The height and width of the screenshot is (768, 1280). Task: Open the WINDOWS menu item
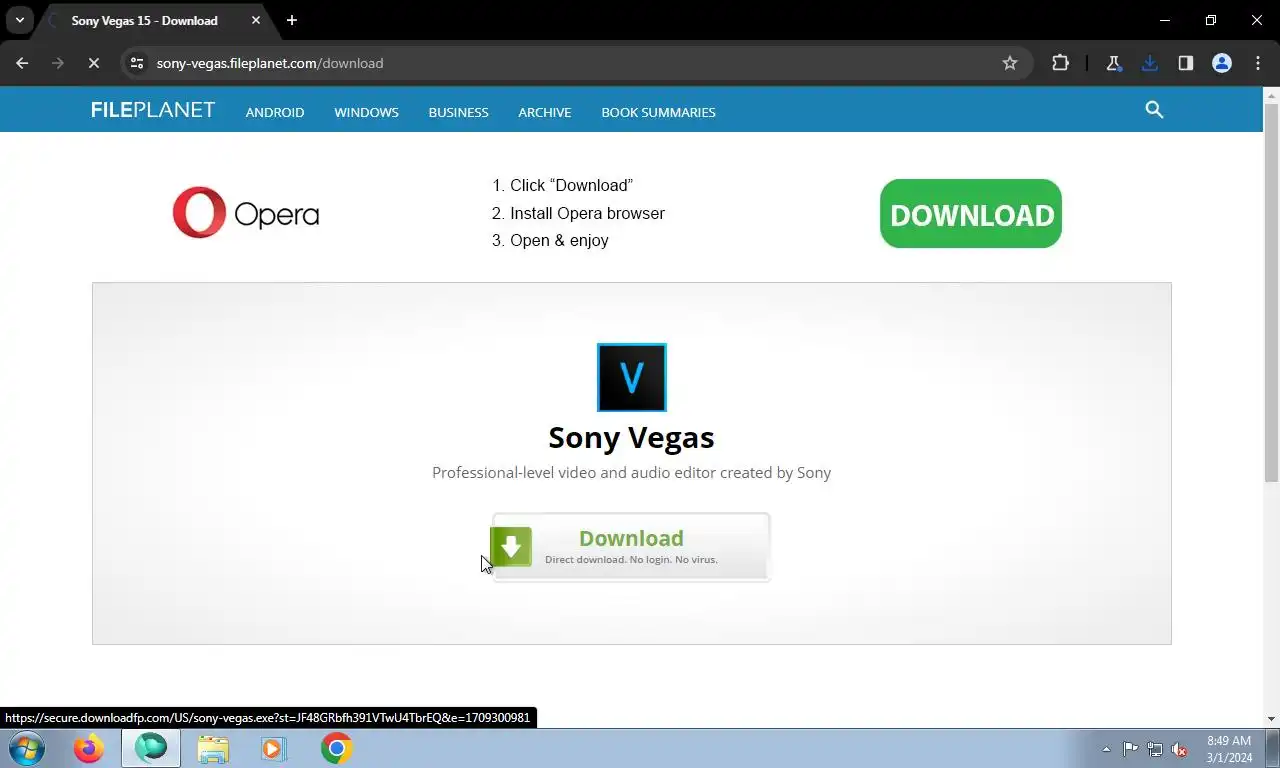[x=366, y=112]
